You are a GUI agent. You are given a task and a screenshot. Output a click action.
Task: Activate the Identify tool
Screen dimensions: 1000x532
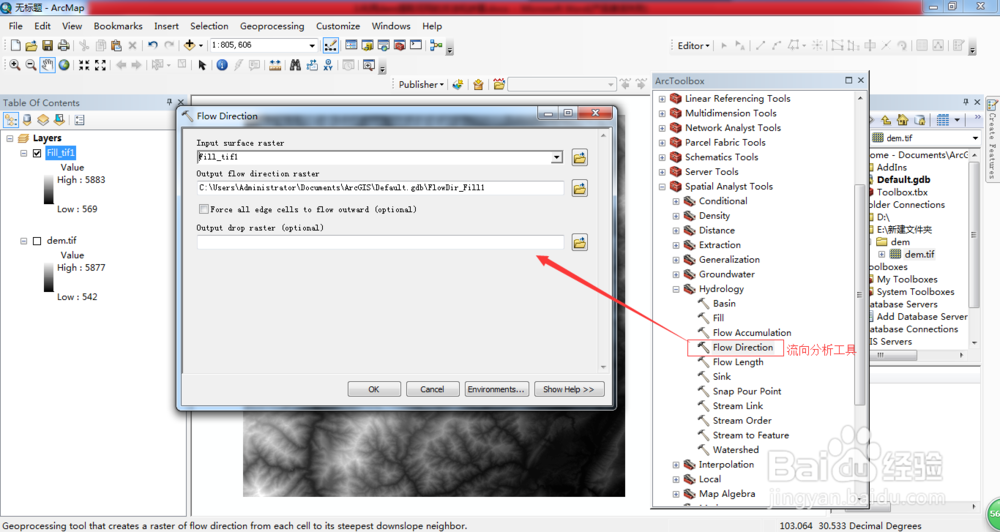[x=222, y=65]
